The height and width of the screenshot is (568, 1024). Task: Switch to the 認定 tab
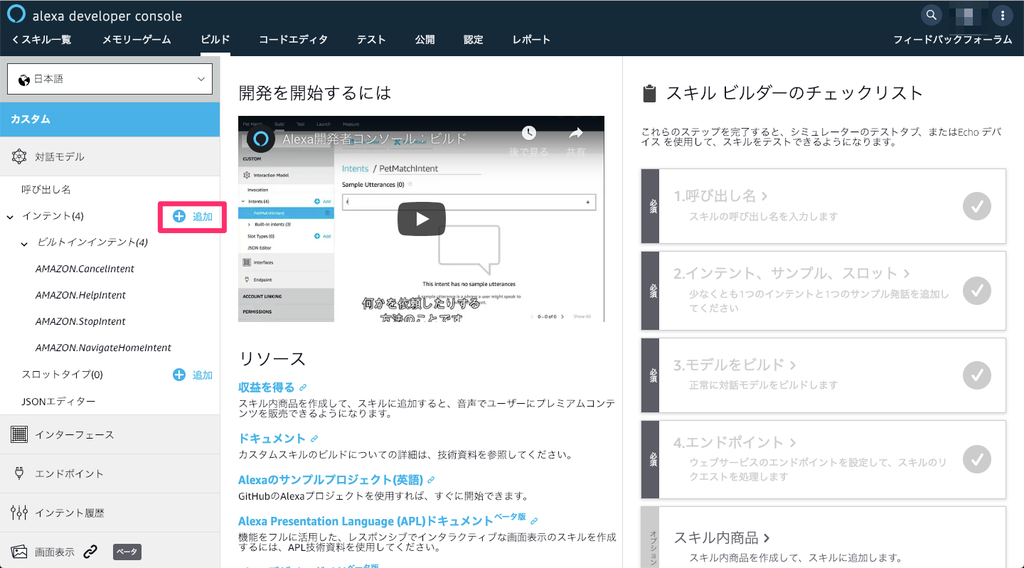point(473,40)
